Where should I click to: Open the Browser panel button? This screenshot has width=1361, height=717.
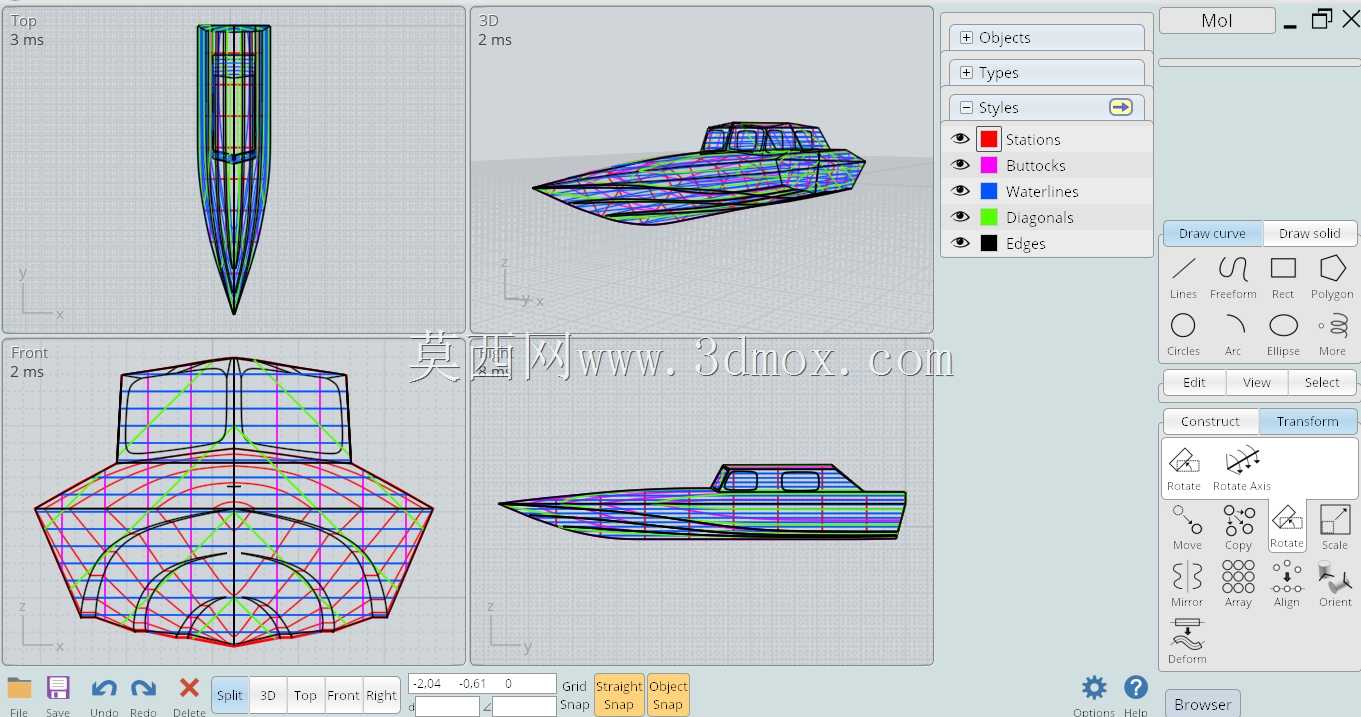pos(1202,704)
